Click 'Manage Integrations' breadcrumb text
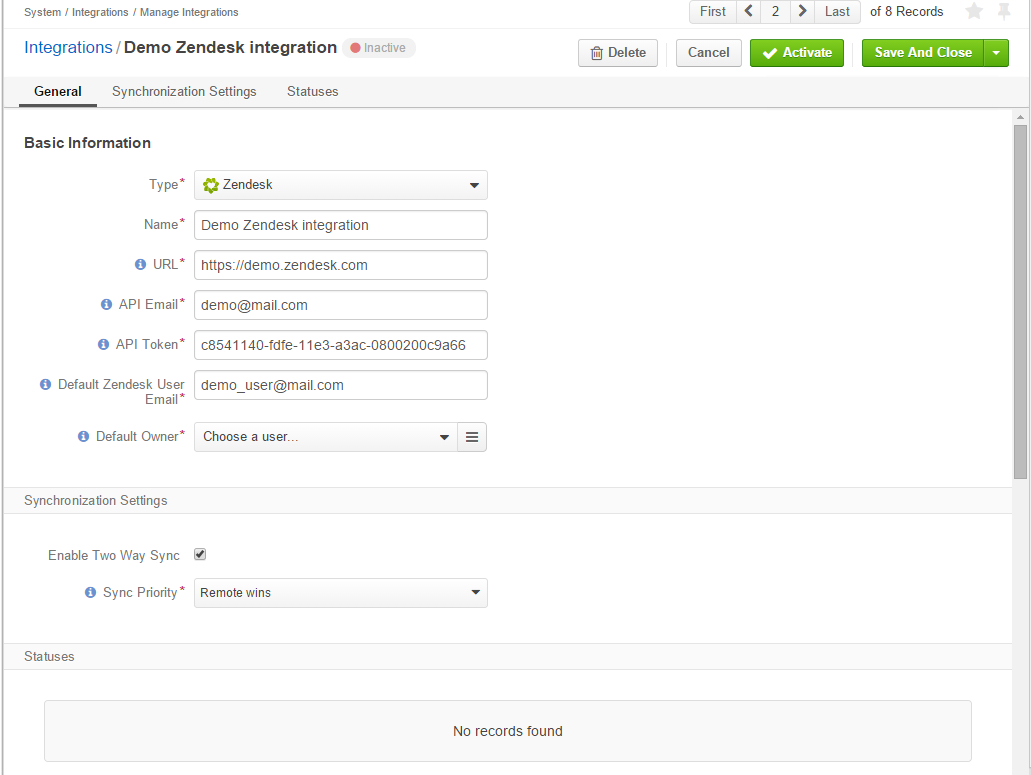 click(189, 12)
